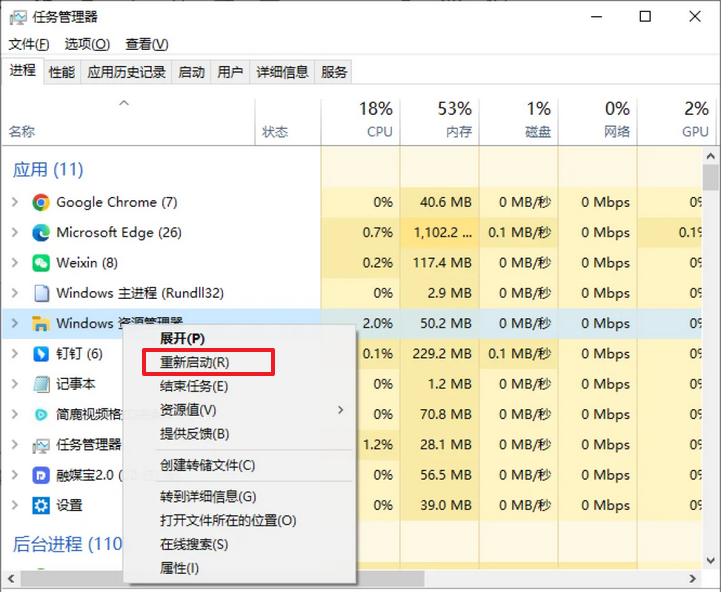This screenshot has width=721, height=592.
Task: Click the 设置 gear icon
Action: click(41, 506)
